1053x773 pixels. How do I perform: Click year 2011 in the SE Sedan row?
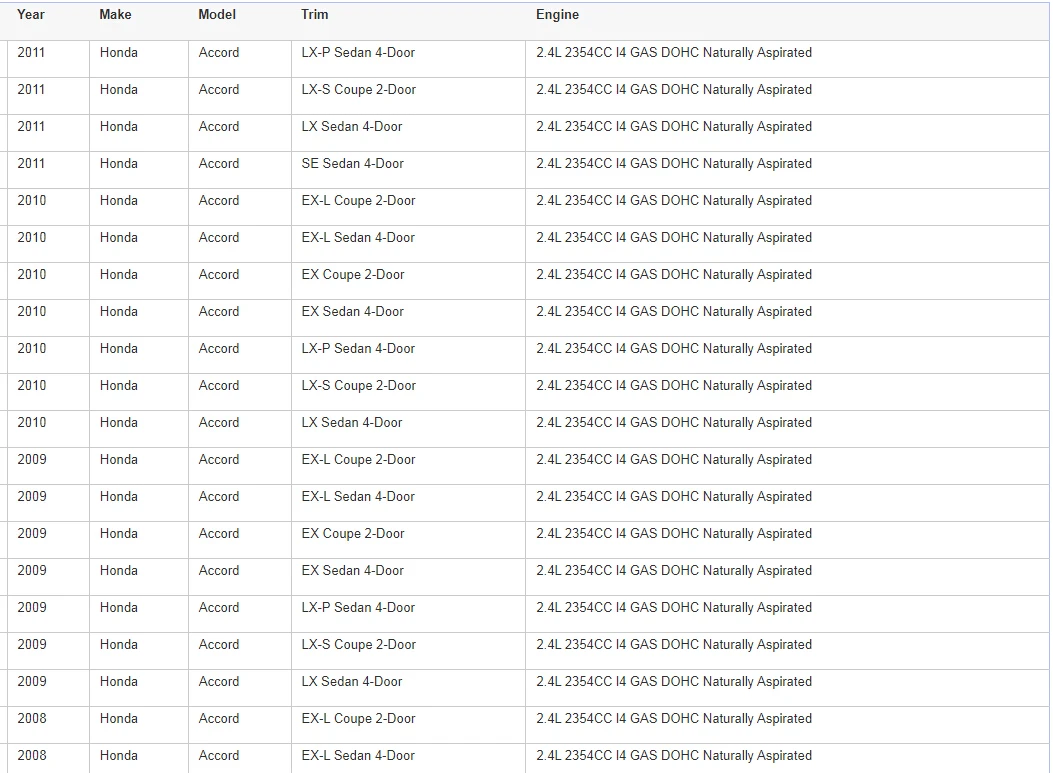pos(31,163)
